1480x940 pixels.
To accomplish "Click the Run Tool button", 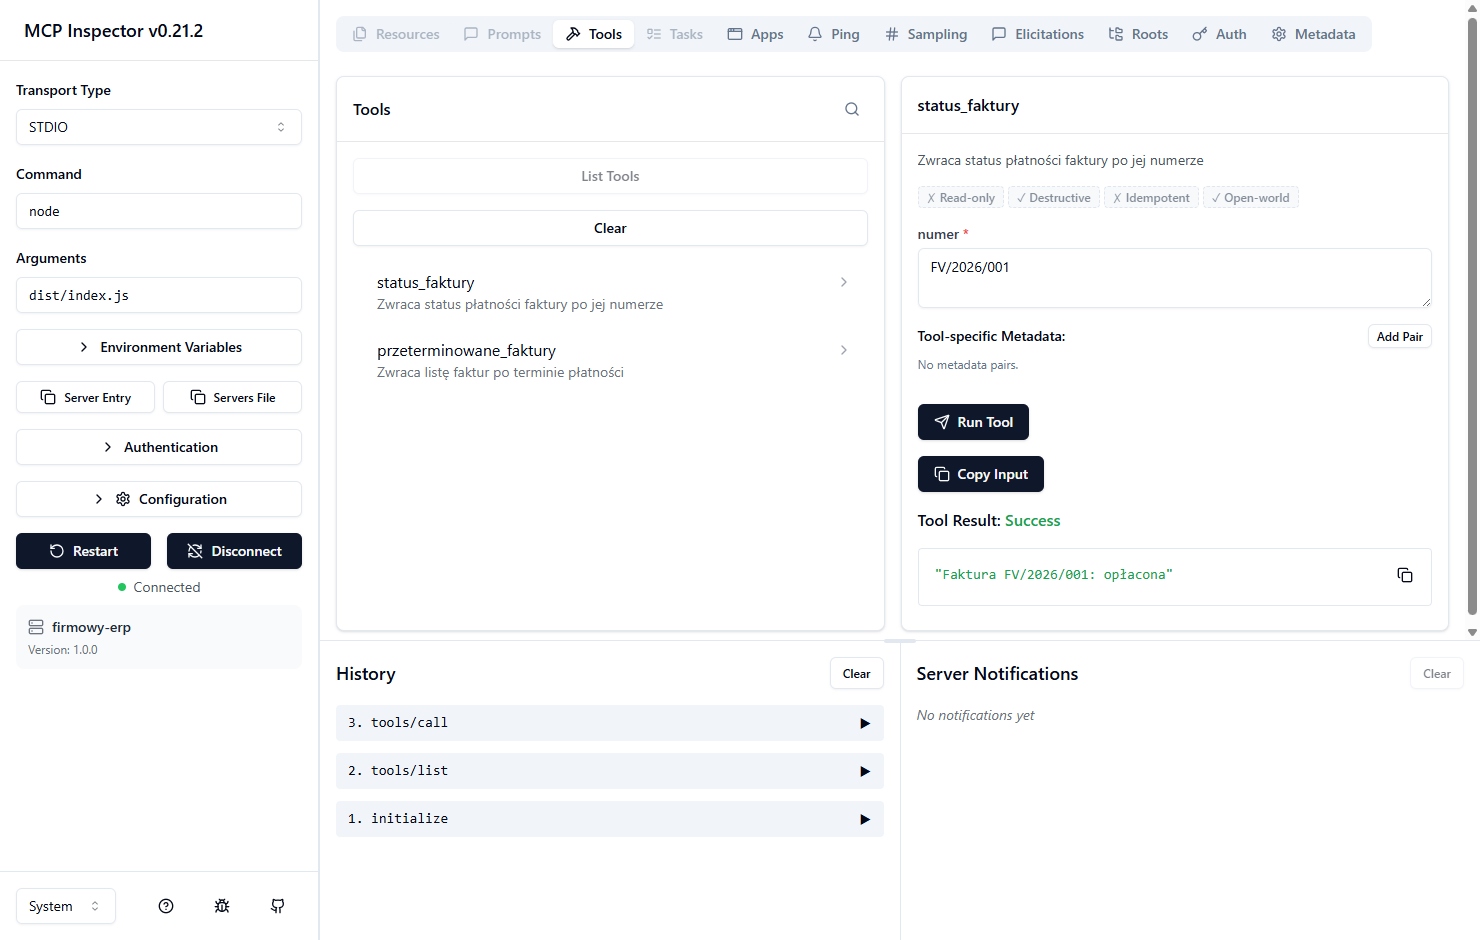I will pyautogui.click(x=973, y=422).
